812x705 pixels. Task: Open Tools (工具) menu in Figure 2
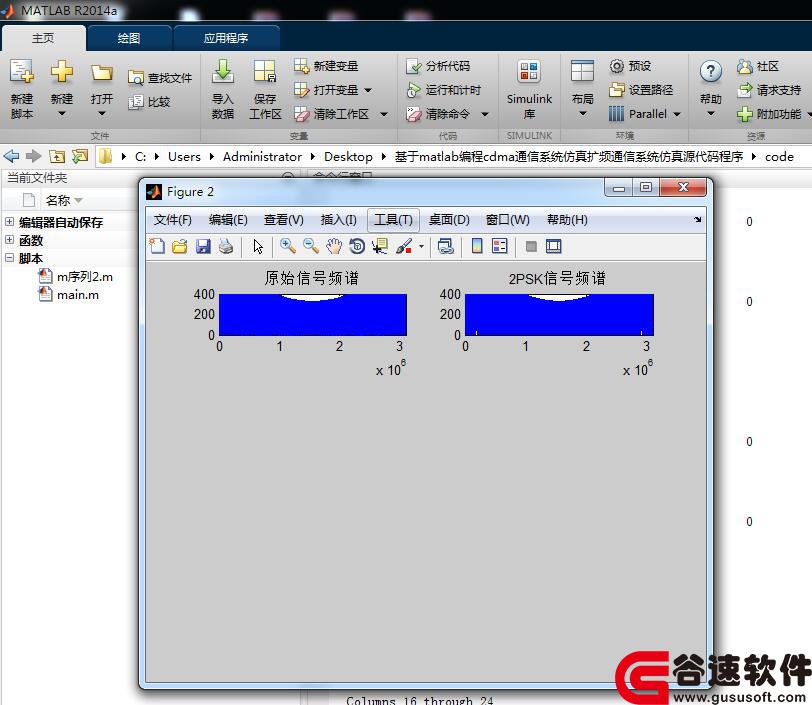[x=393, y=220]
